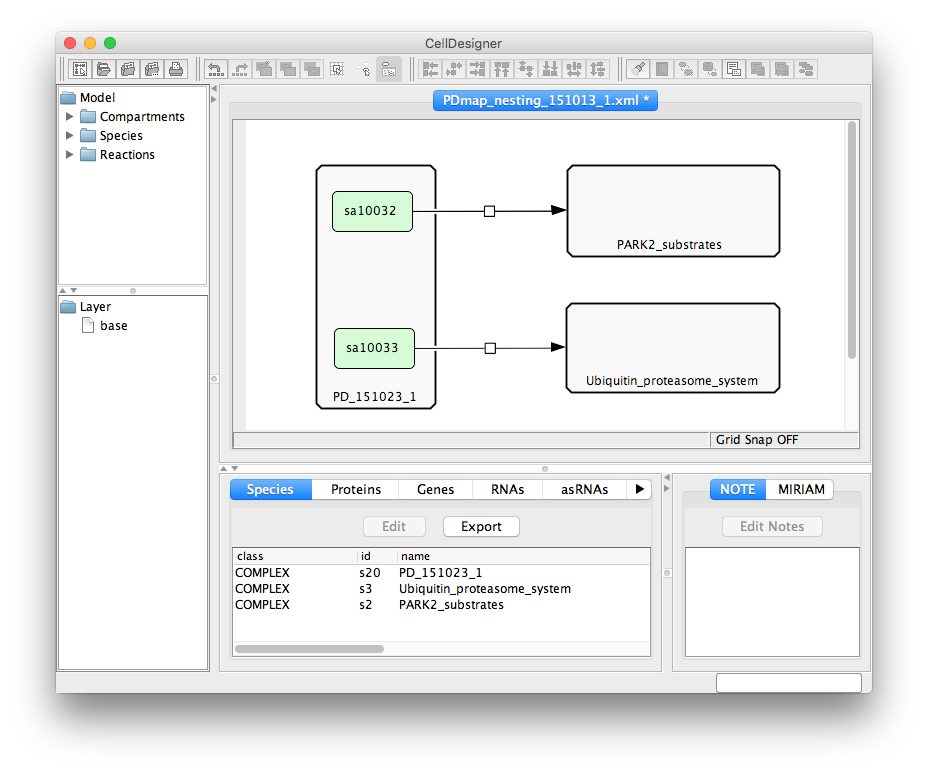Click the Print icon in toolbar

(x=176, y=69)
